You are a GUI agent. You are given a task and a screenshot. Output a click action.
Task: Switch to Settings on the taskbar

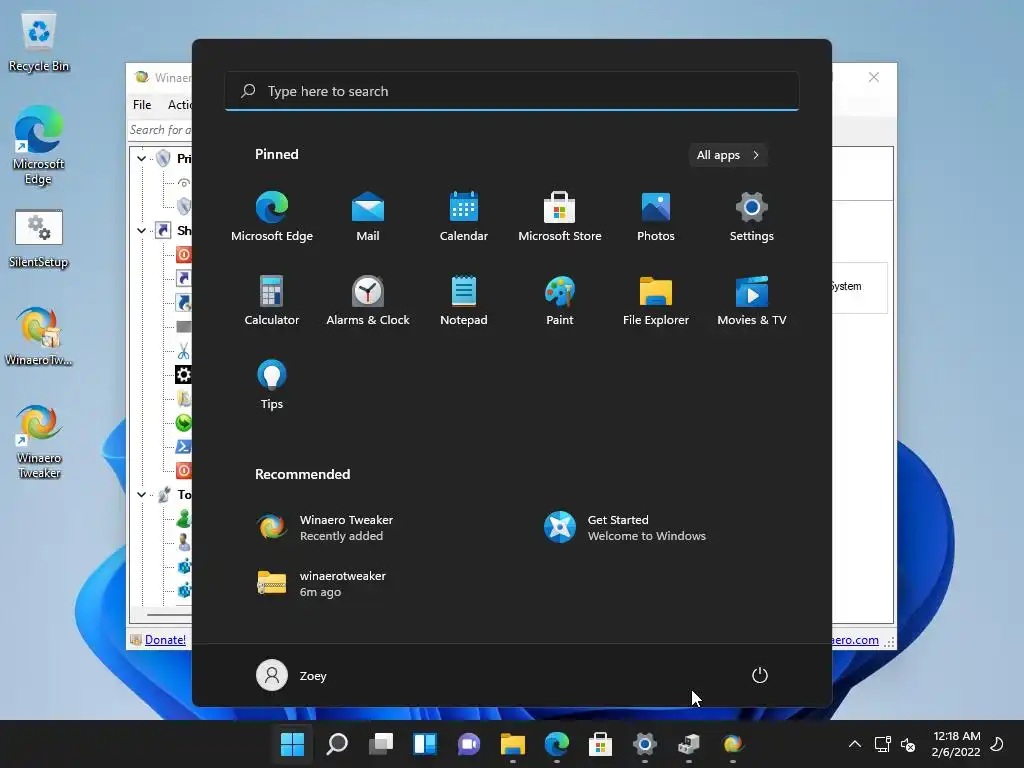click(645, 744)
